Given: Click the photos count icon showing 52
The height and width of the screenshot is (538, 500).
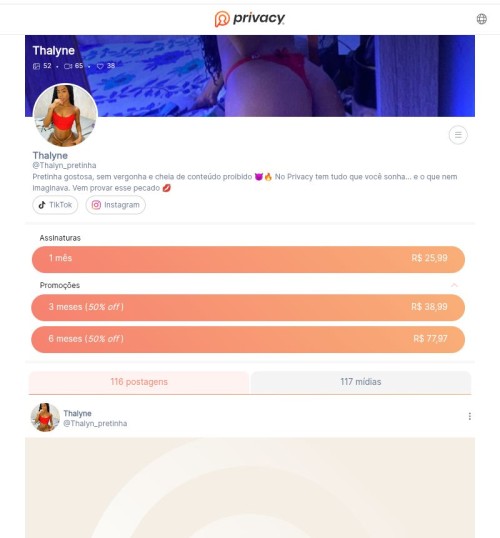Looking at the screenshot, I should (36, 66).
